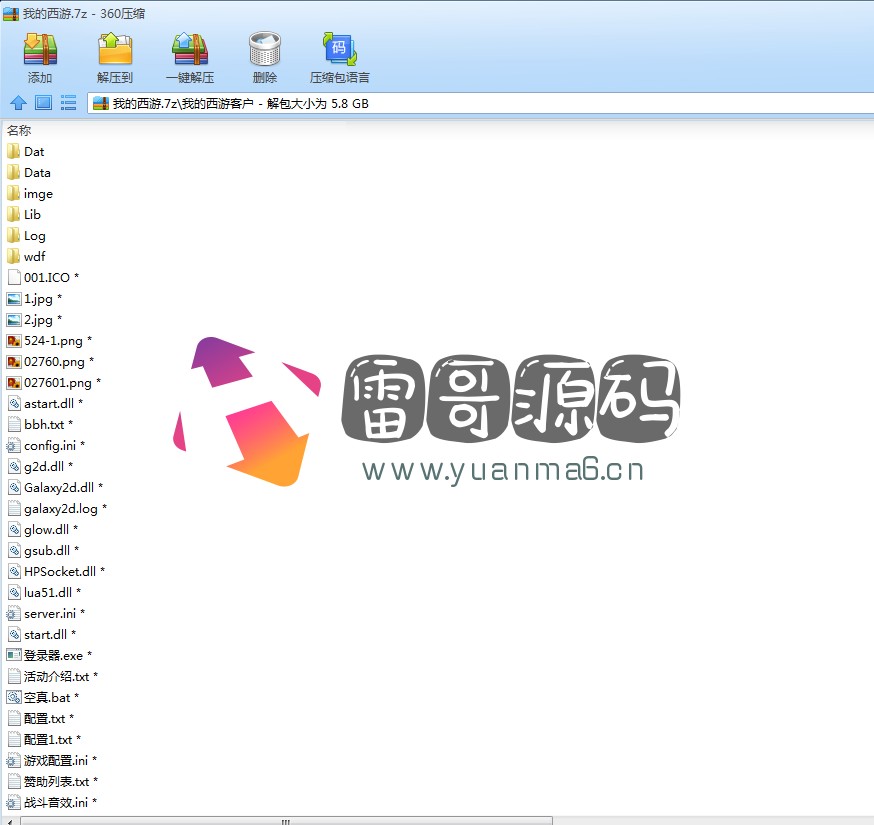Select the 空真.bat batch file icon
Image resolution: width=874 pixels, height=825 pixels.
coord(13,697)
